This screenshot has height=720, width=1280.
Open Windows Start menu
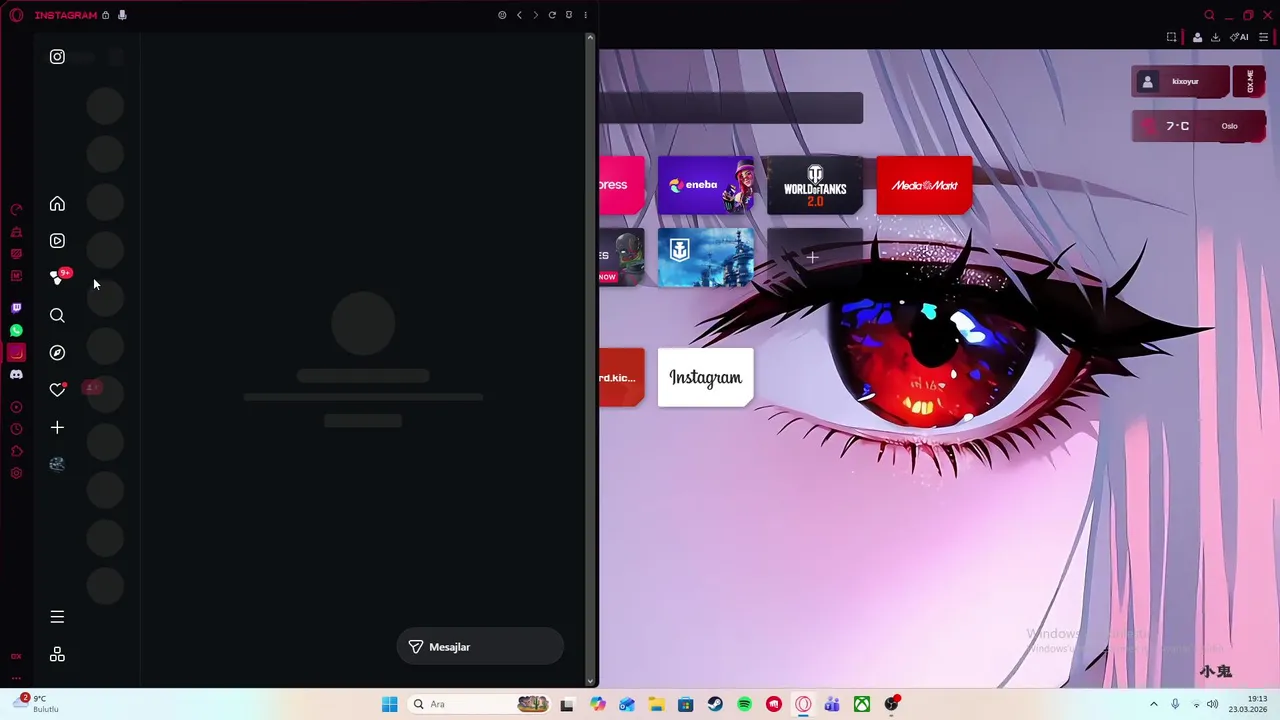click(389, 704)
